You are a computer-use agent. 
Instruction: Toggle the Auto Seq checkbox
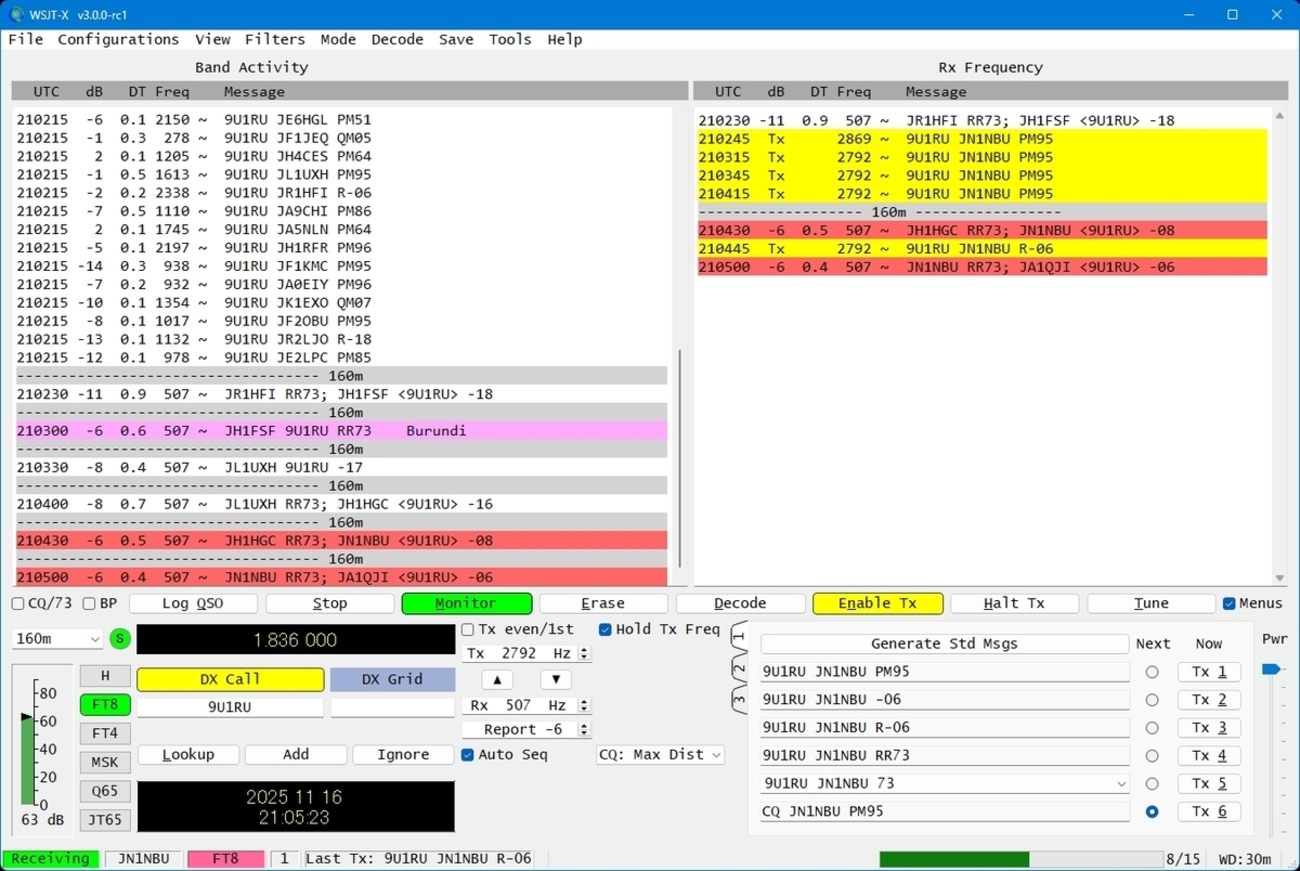click(x=468, y=755)
